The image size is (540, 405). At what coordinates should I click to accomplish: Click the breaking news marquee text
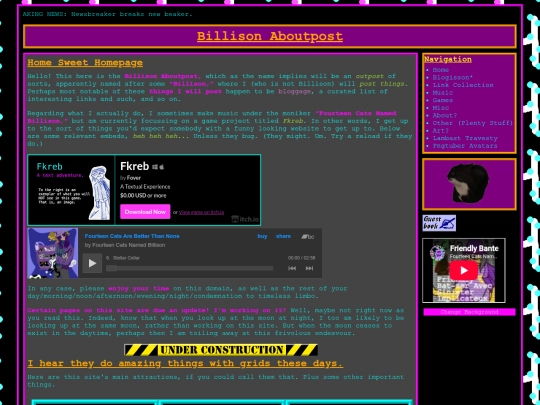[107, 14]
